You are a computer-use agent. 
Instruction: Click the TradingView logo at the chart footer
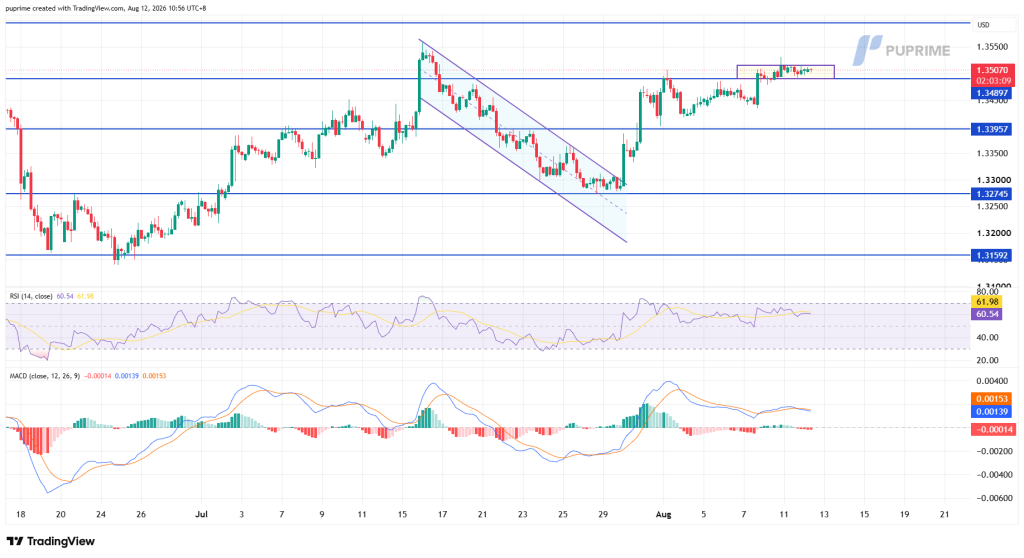click(x=51, y=541)
